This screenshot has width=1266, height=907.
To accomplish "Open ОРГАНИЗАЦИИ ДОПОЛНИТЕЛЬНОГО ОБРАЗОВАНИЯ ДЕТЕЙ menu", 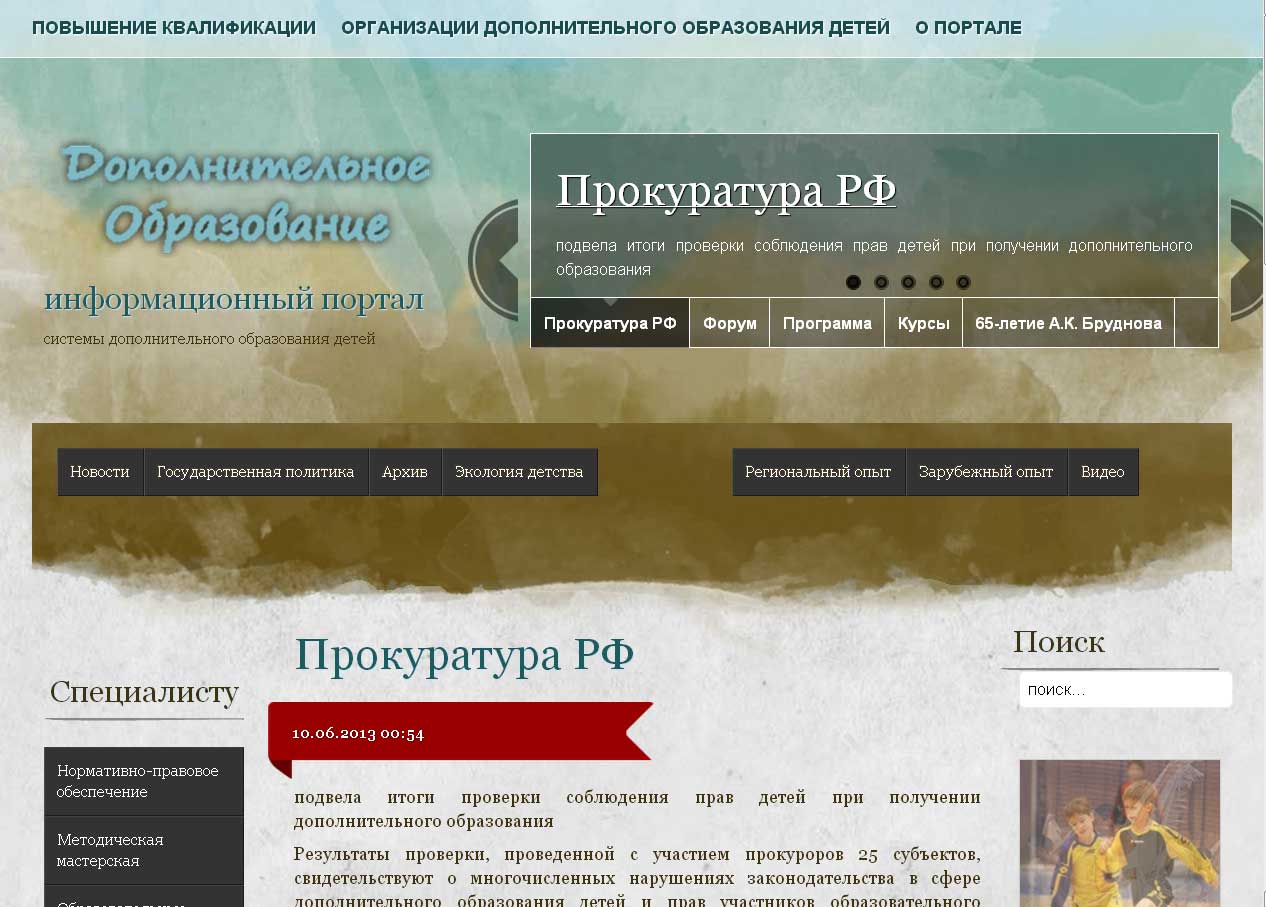I will click(615, 28).
